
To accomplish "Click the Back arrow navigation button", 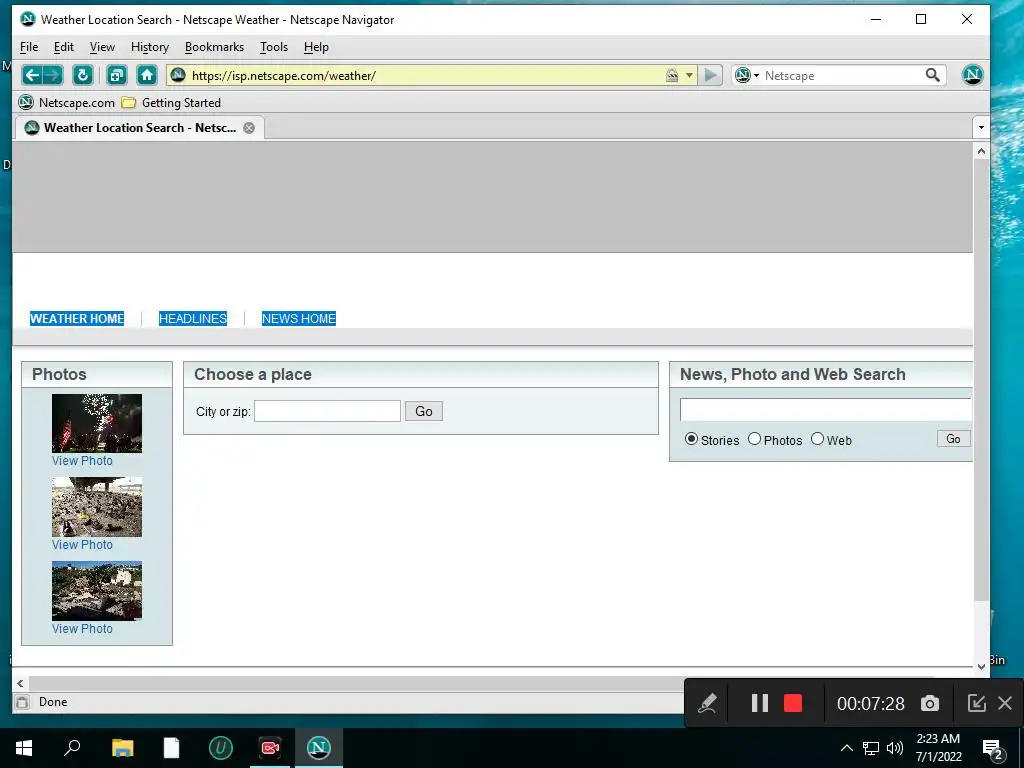I will [32, 75].
